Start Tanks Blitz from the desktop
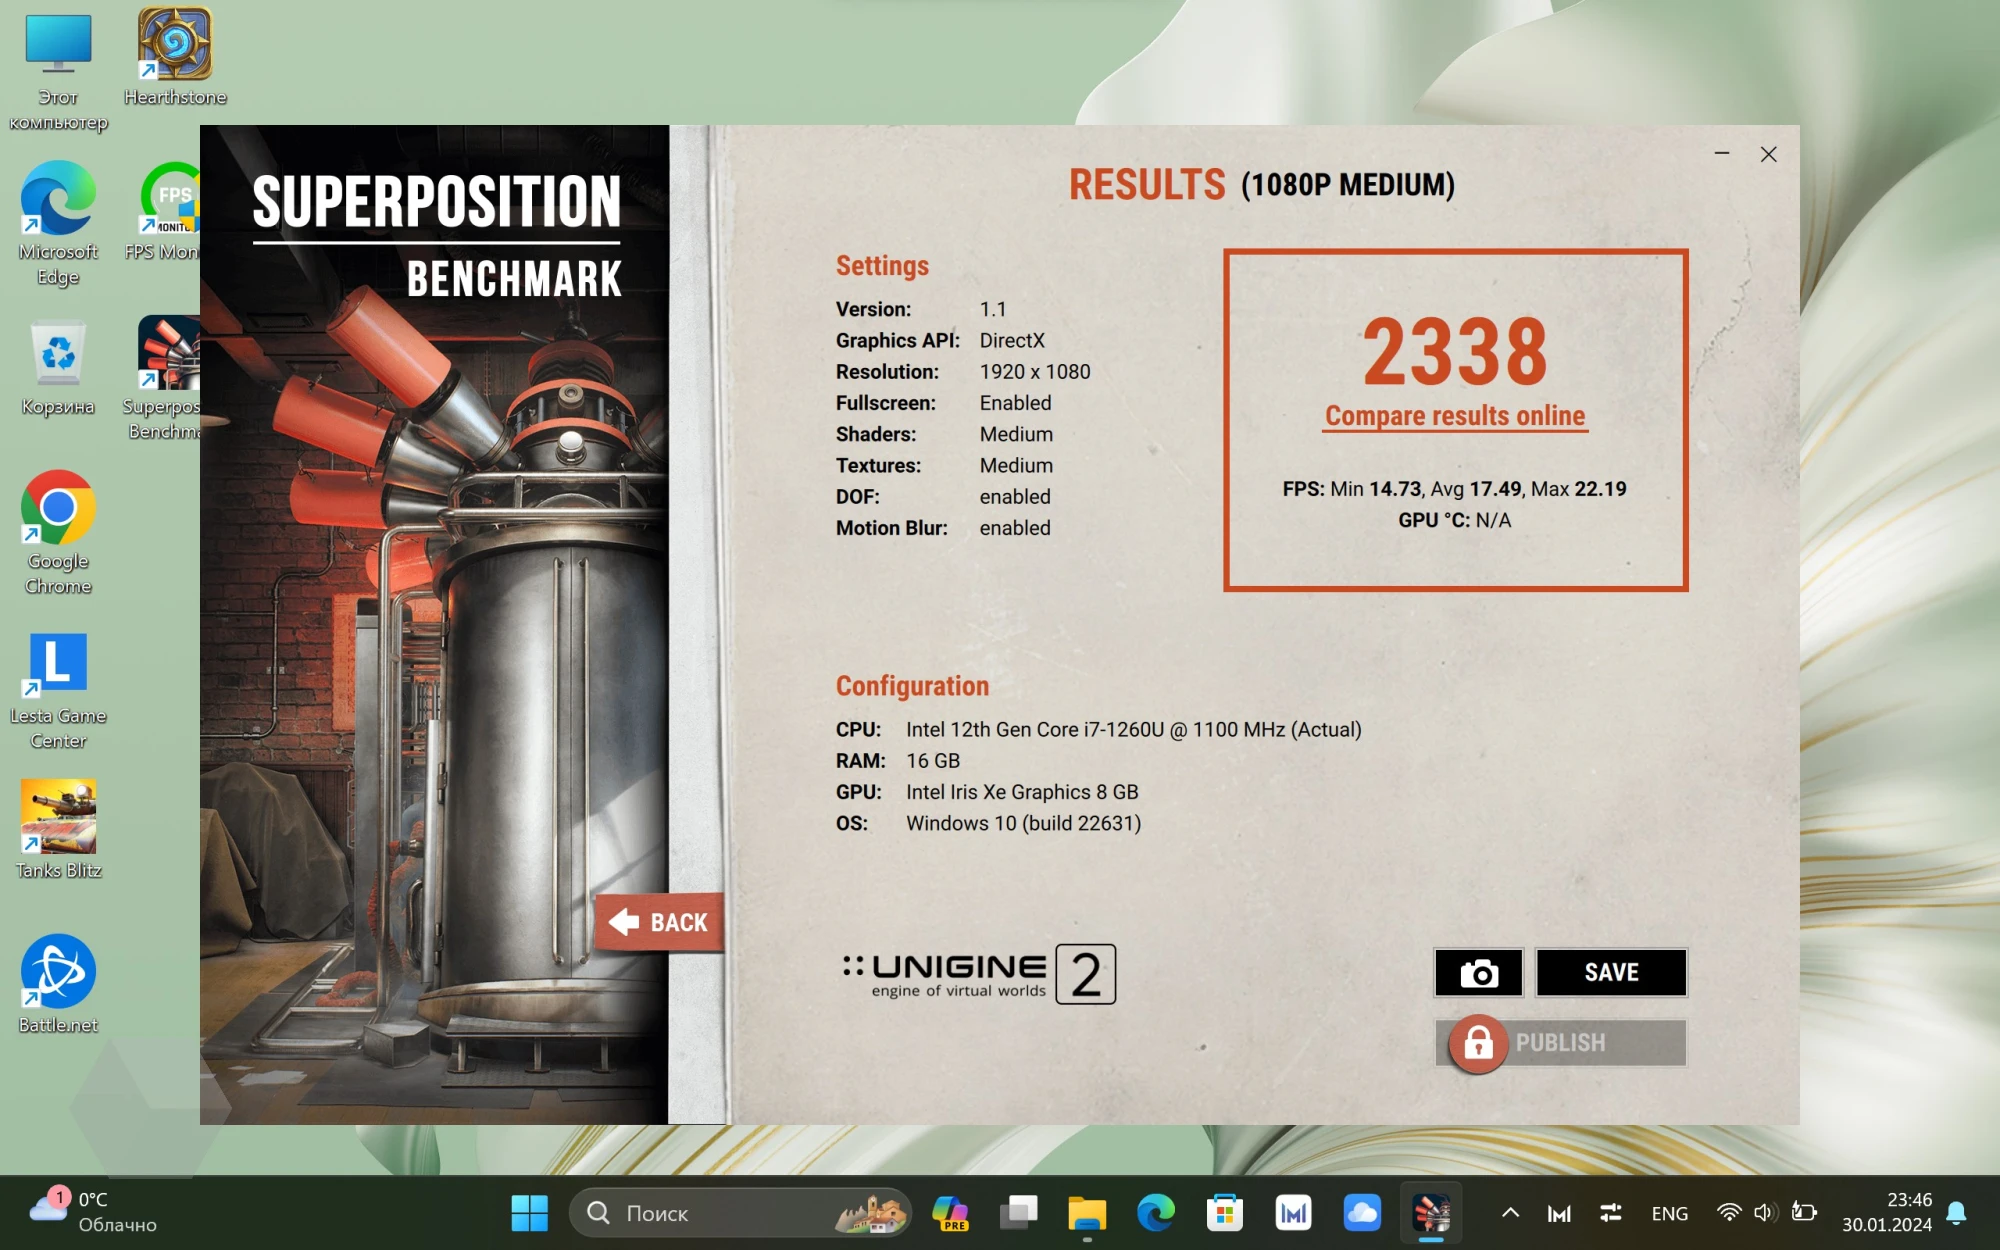Screen dimensions: 2000x1250 click(58, 828)
